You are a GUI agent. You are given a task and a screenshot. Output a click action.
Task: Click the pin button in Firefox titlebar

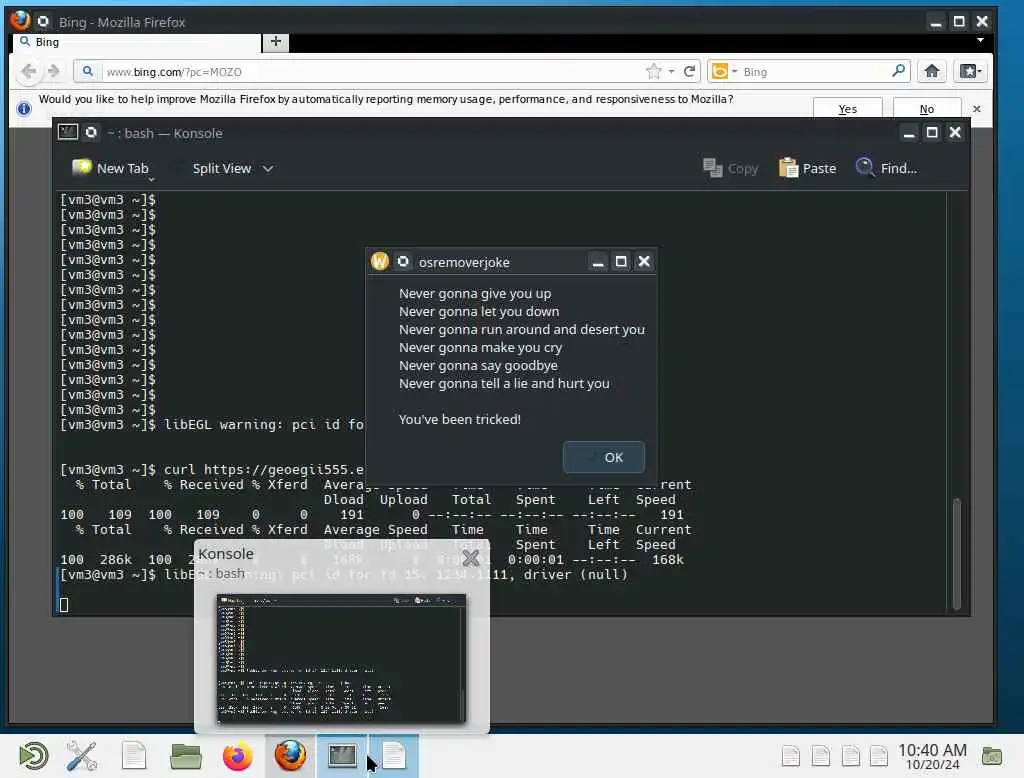(x=43, y=22)
